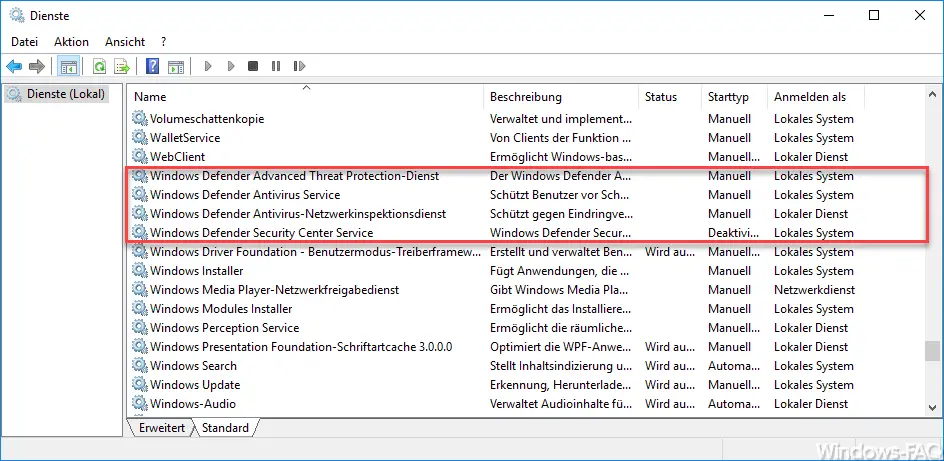The width and height of the screenshot is (944, 461).
Task: Click Netzwerkdienst logon of Media Player service
Action: click(x=815, y=290)
